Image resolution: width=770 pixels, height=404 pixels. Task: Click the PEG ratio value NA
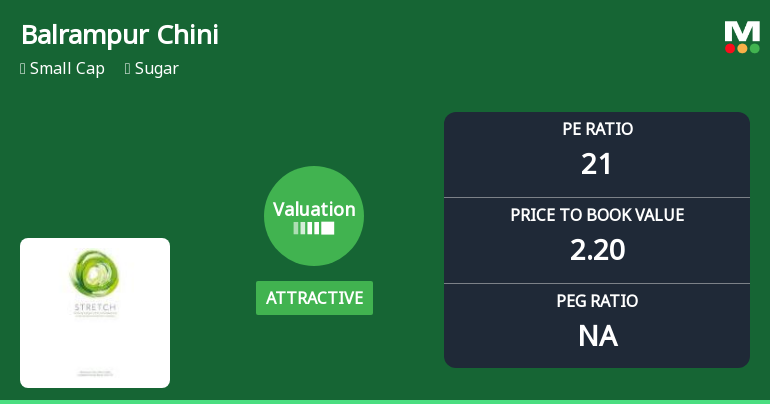click(x=597, y=336)
